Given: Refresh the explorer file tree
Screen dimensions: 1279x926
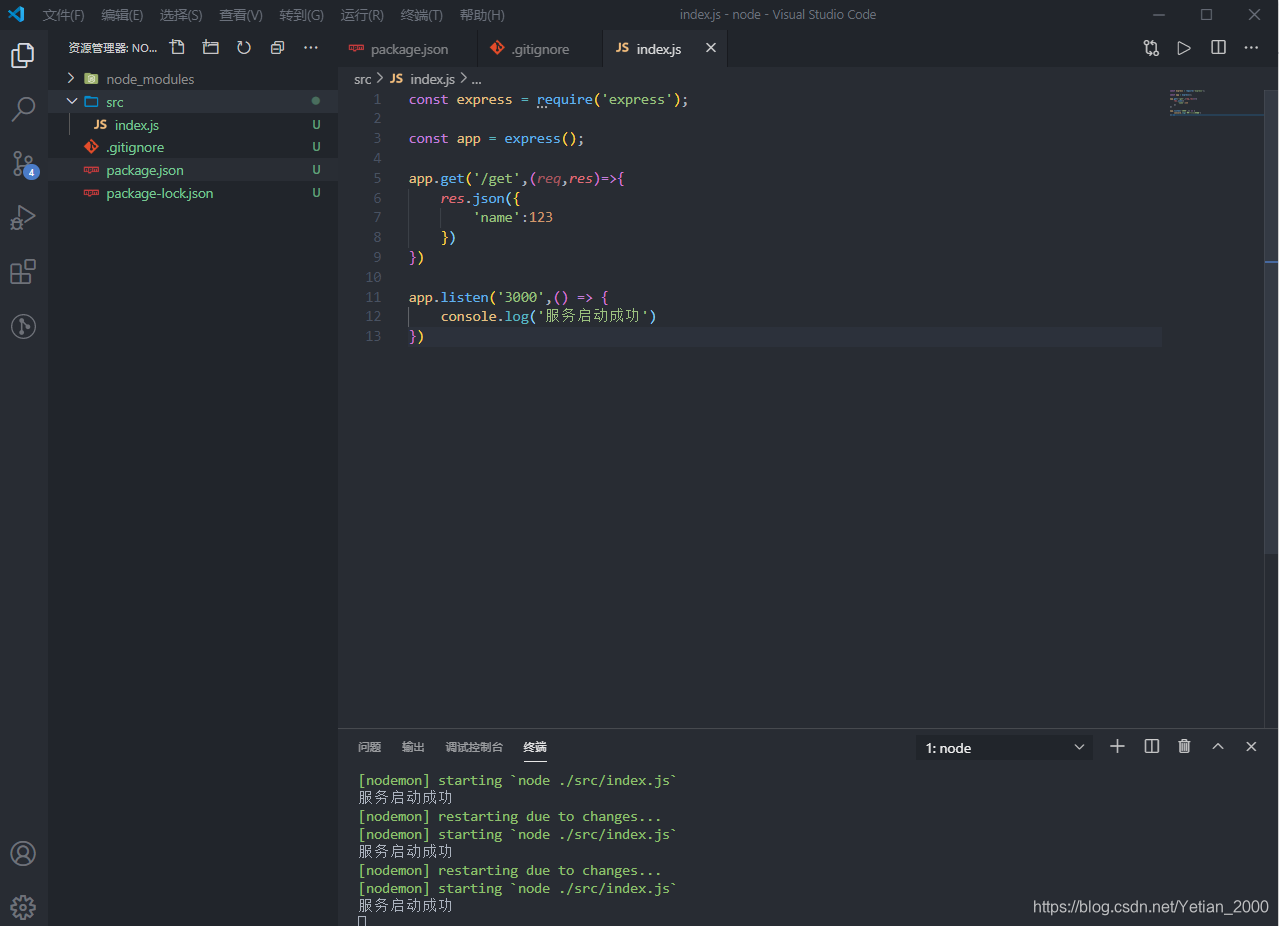Looking at the screenshot, I should click(x=244, y=47).
